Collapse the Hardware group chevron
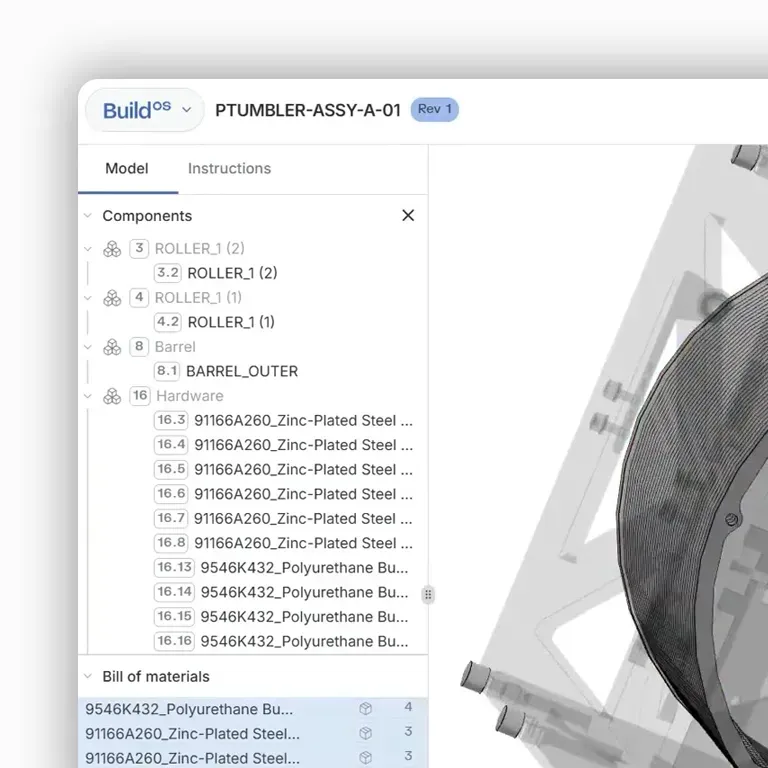The height and width of the screenshot is (768, 768). point(88,396)
